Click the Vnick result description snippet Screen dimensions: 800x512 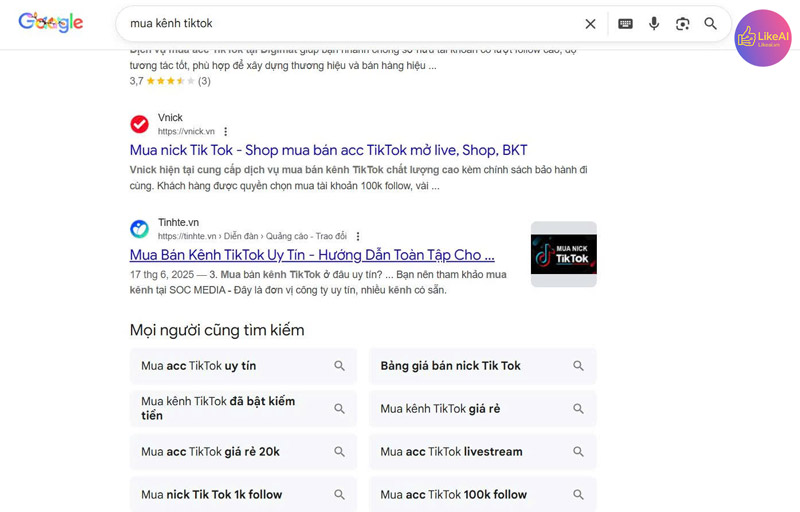tap(358, 177)
